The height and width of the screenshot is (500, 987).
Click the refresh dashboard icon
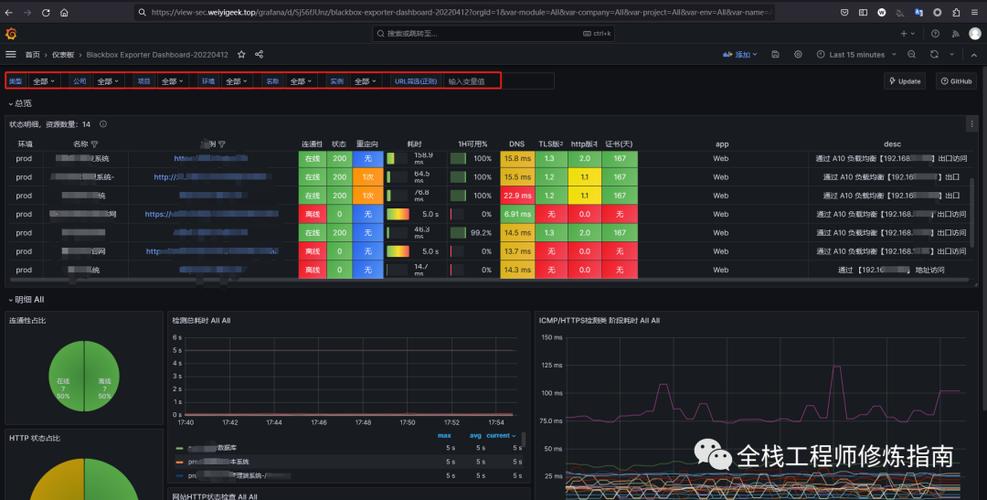pos(934,55)
